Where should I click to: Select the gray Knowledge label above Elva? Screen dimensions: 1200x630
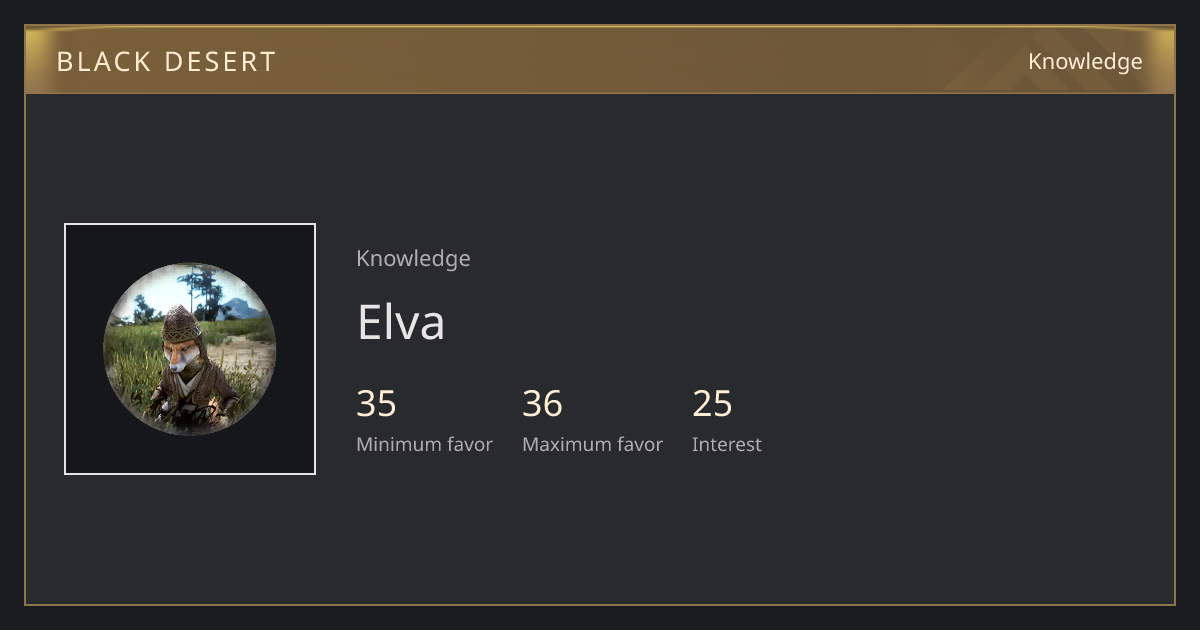(x=413, y=258)
